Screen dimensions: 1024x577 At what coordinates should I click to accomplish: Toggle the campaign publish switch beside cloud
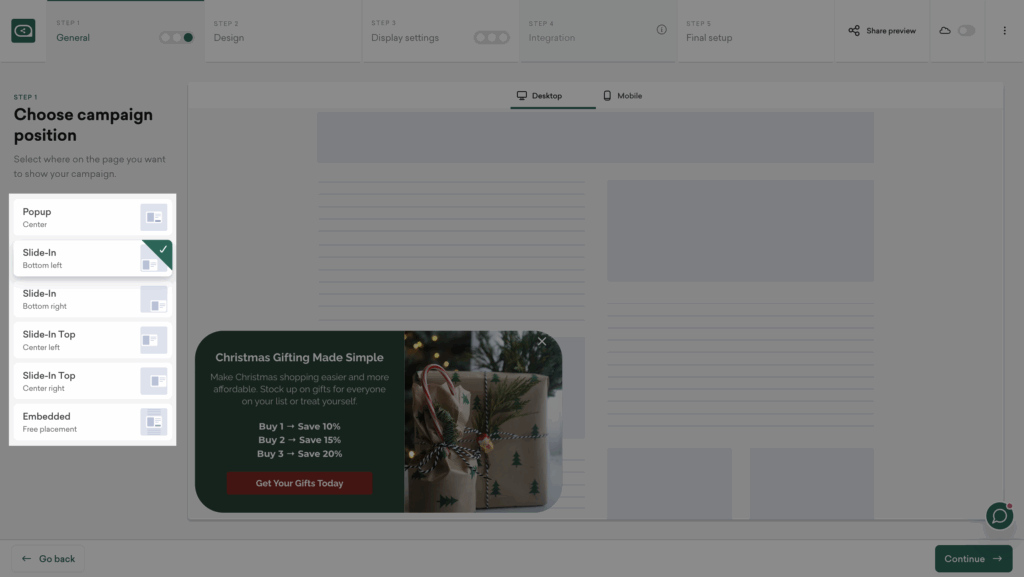[x=966, y=31]
